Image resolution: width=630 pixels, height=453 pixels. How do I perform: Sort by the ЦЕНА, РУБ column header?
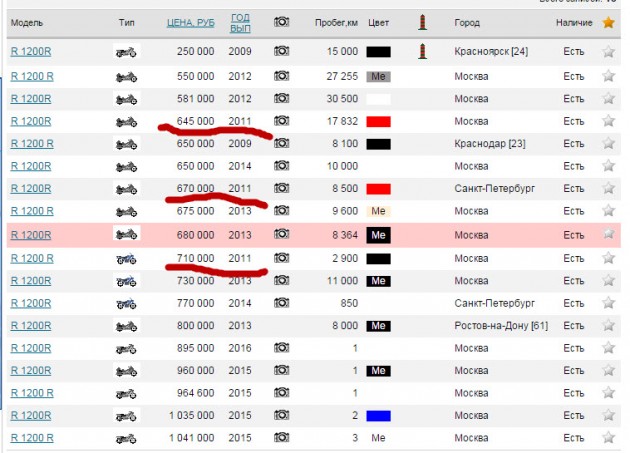[190, 22]
